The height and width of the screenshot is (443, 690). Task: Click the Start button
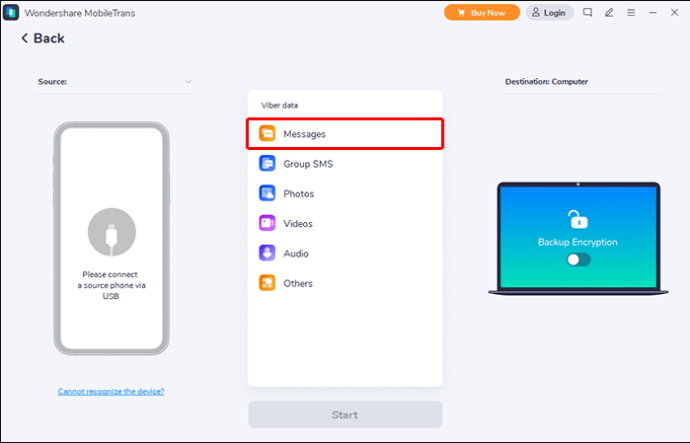[x=345, y=414]
